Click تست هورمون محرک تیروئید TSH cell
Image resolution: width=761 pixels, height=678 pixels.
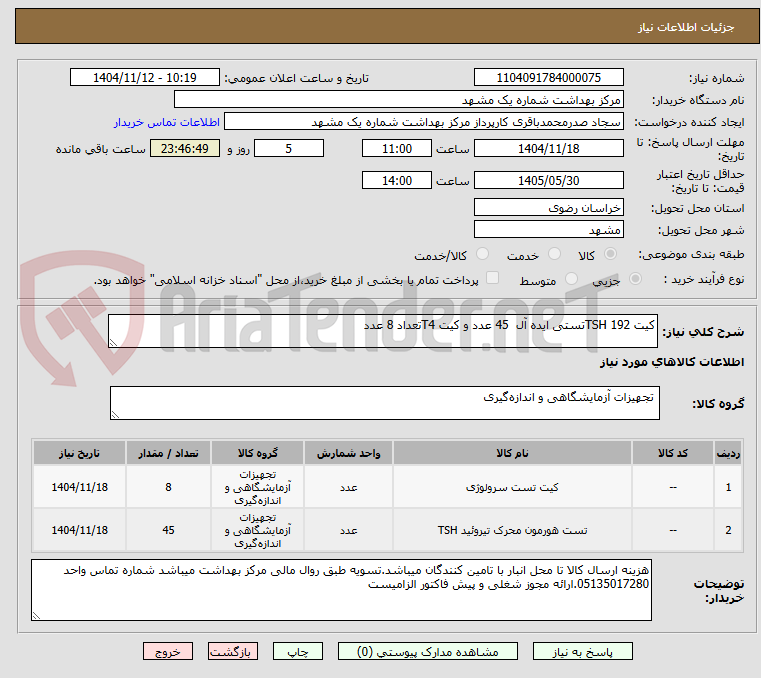[x=512, y=530]
